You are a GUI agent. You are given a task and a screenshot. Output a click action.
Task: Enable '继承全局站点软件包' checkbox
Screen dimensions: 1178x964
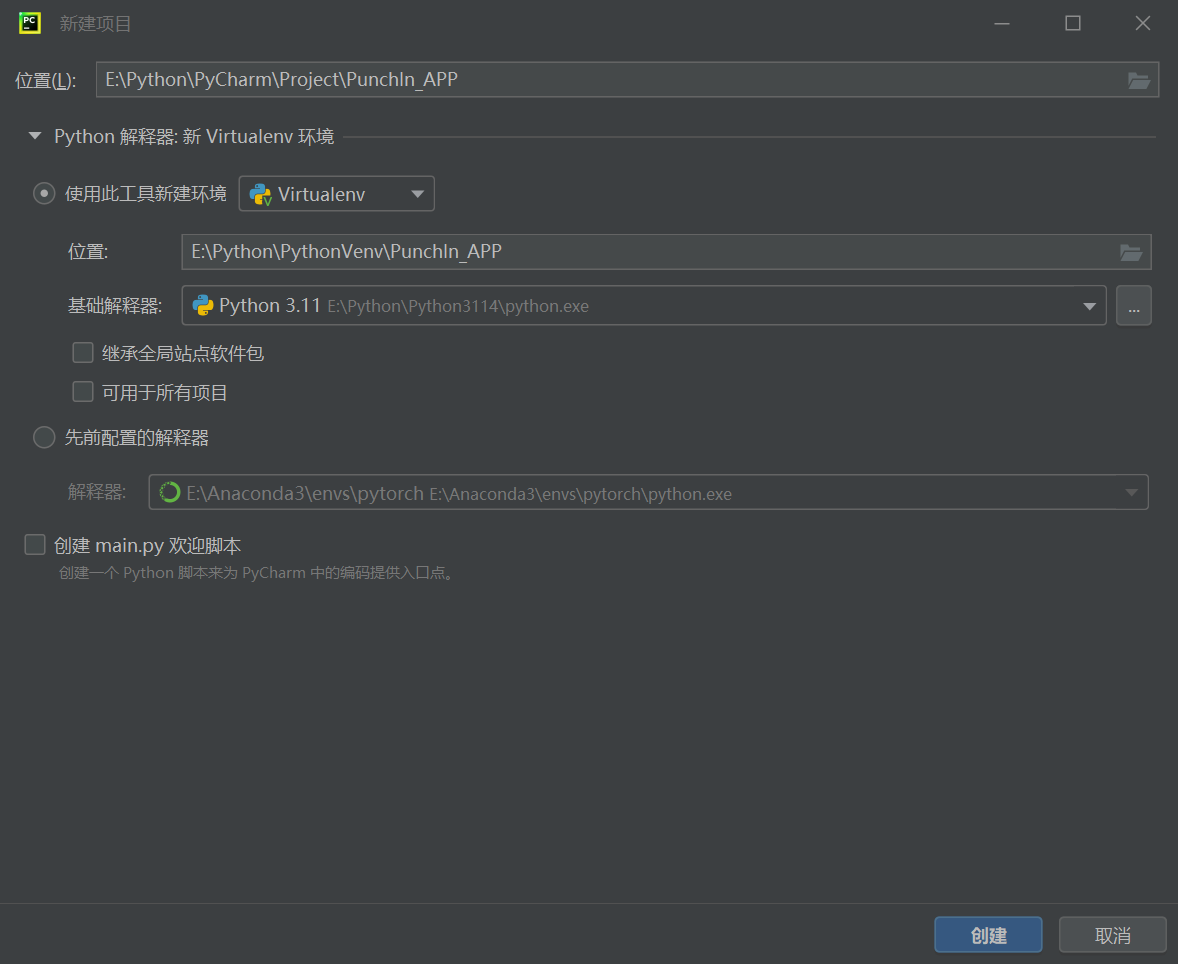pos(83,353)
